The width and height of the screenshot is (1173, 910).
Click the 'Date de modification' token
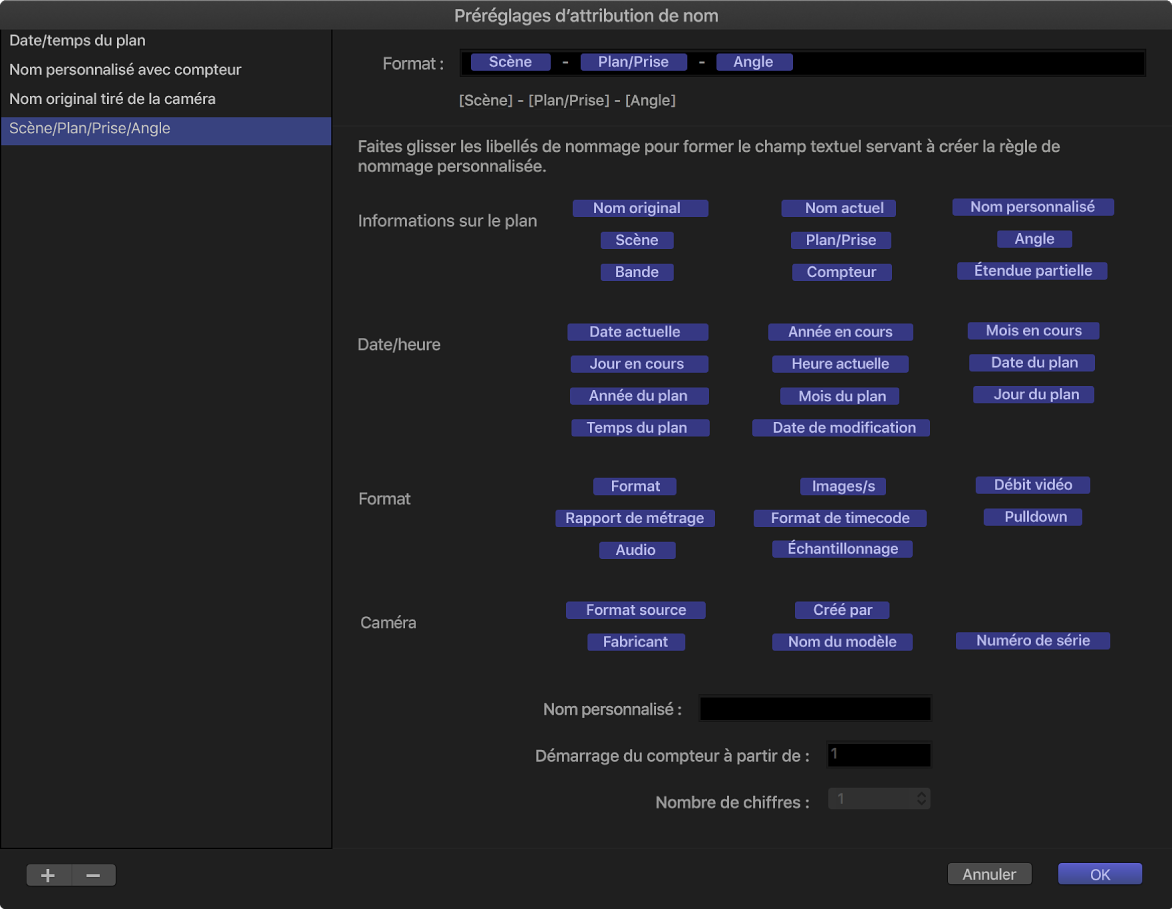pyautogui.click(x=841, y=428)
